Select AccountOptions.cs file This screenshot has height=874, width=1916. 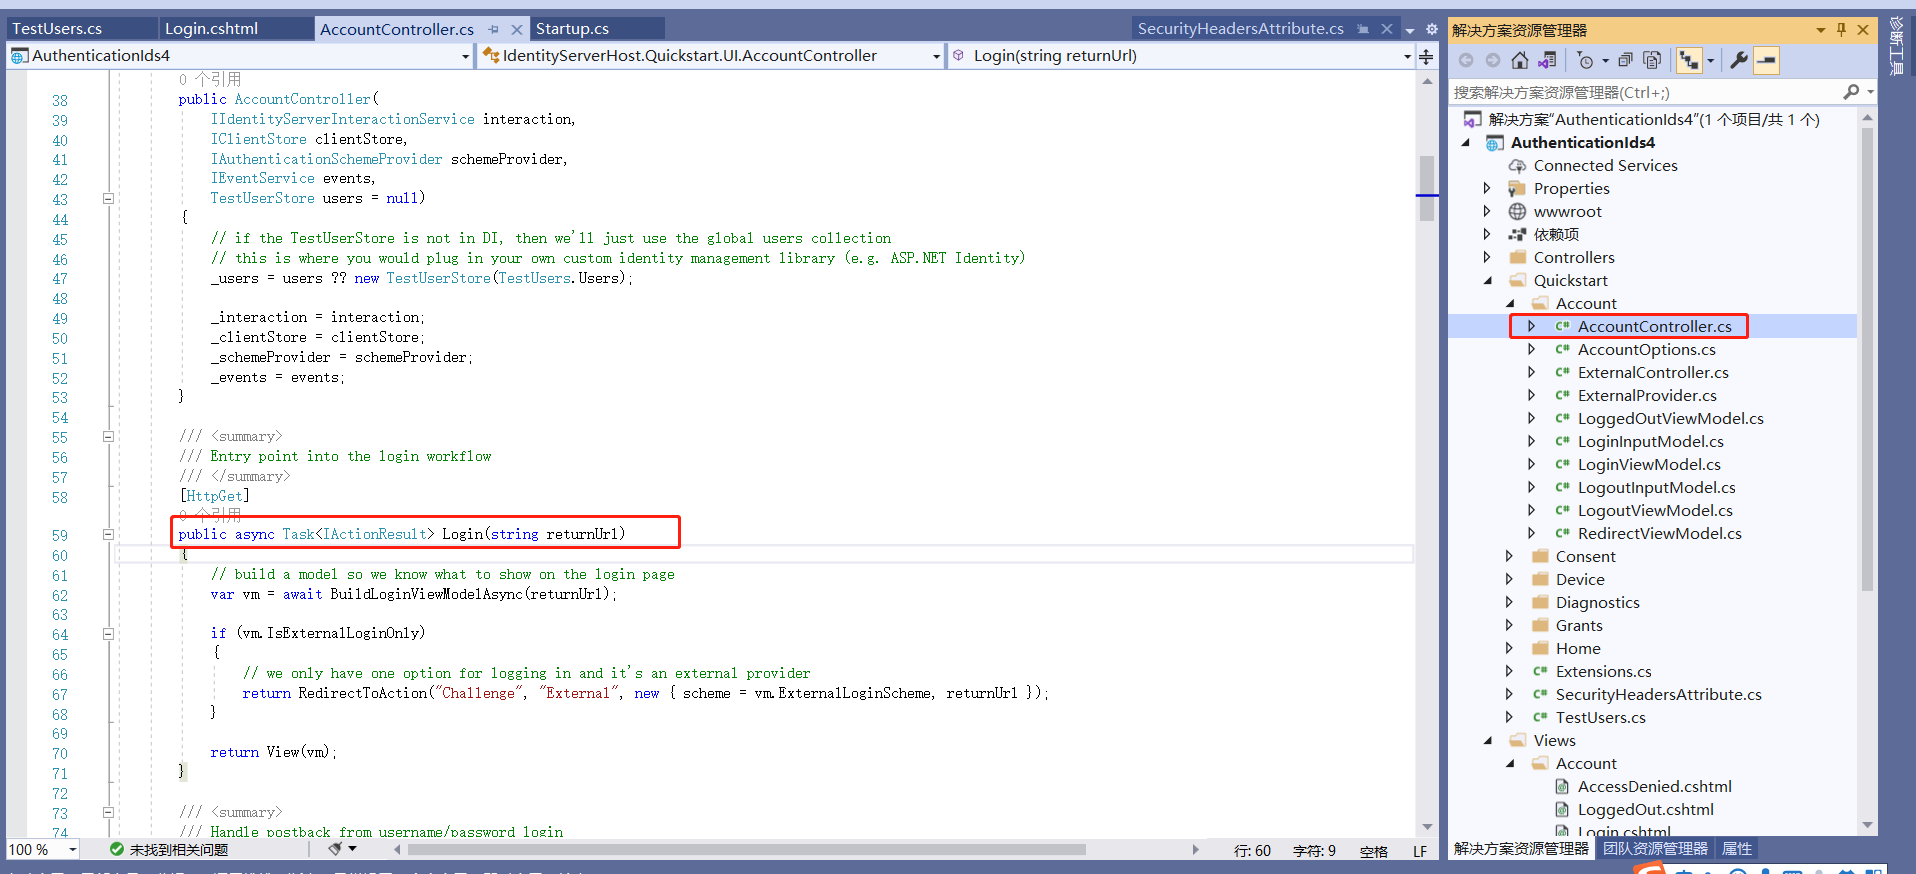coord(1646,349)
